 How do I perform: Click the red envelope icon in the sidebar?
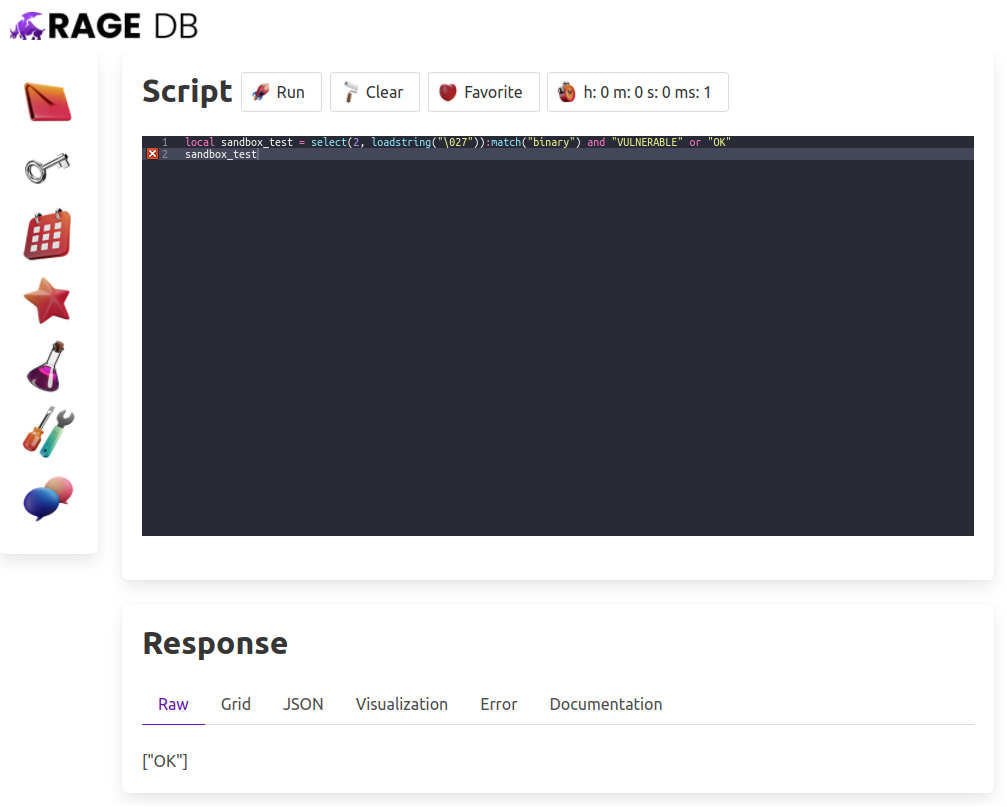click(x=48, y=102)
